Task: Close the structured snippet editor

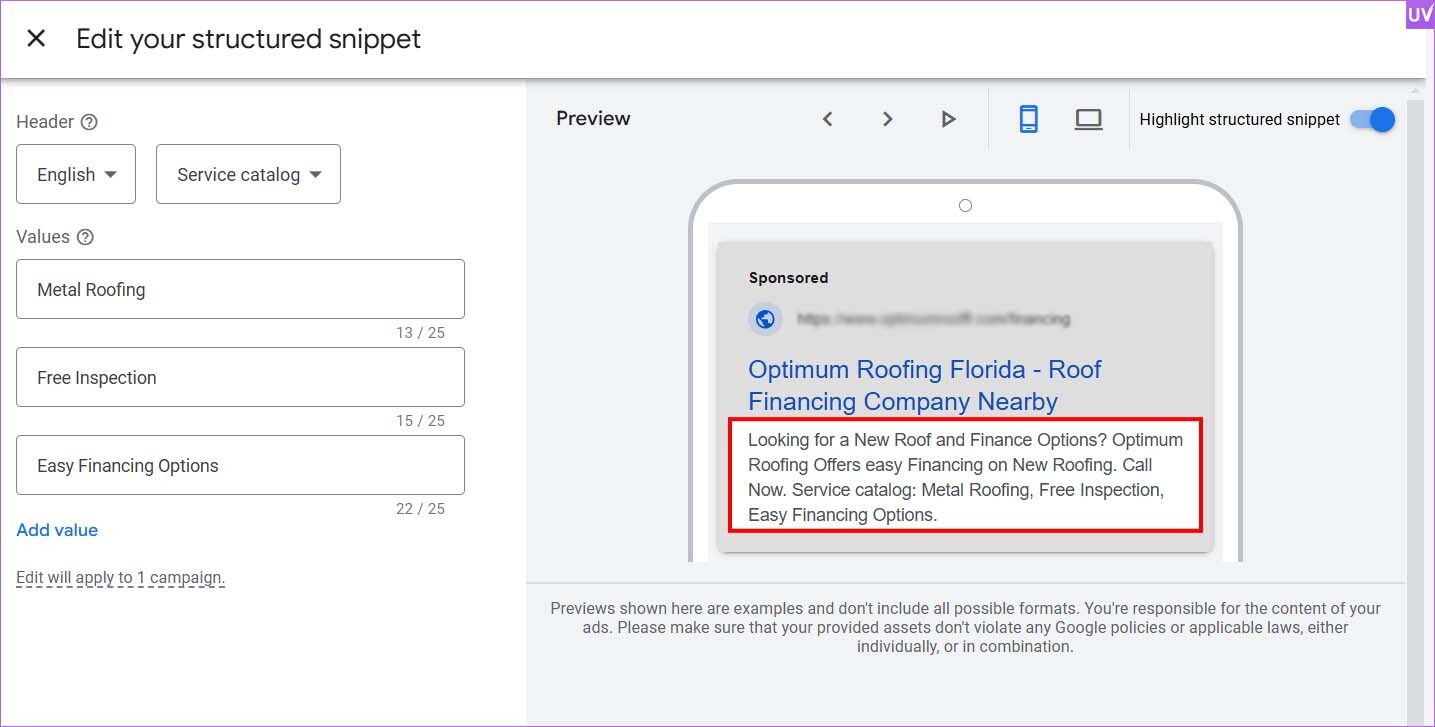Action: pyautogui.click(x=36, y=39)
